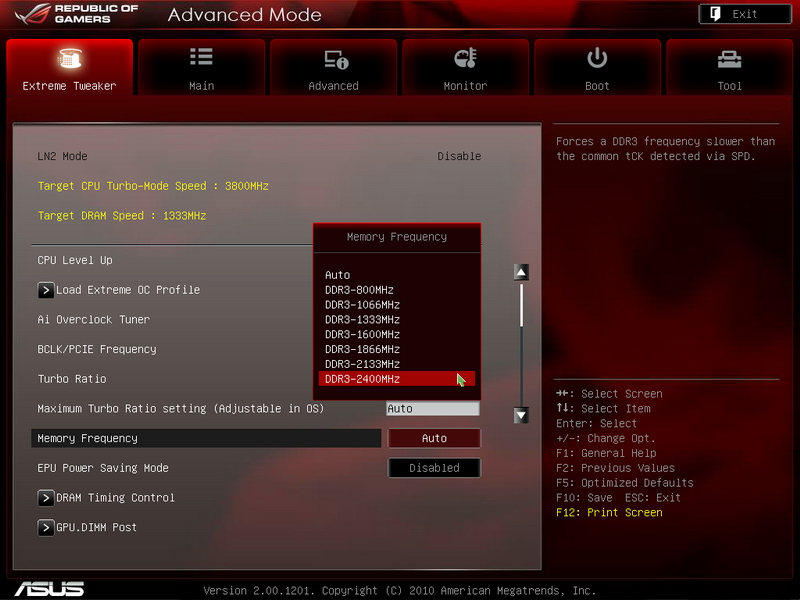Screen dimensions: 800x600
Task: Click F5: Optimized Defaults hint
Action: (624, 483)
